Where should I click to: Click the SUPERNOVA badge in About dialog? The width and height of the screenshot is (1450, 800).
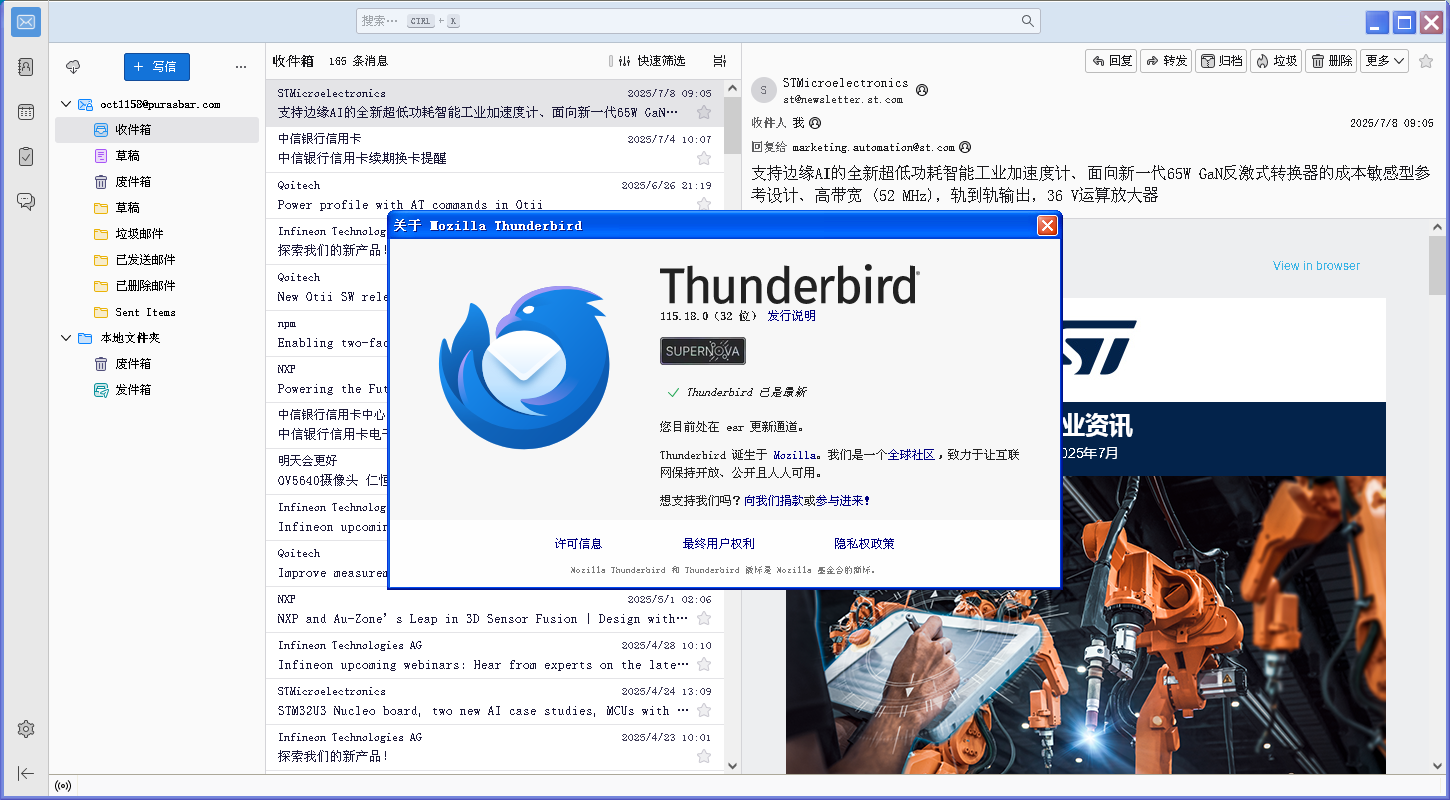coord(703,351)
